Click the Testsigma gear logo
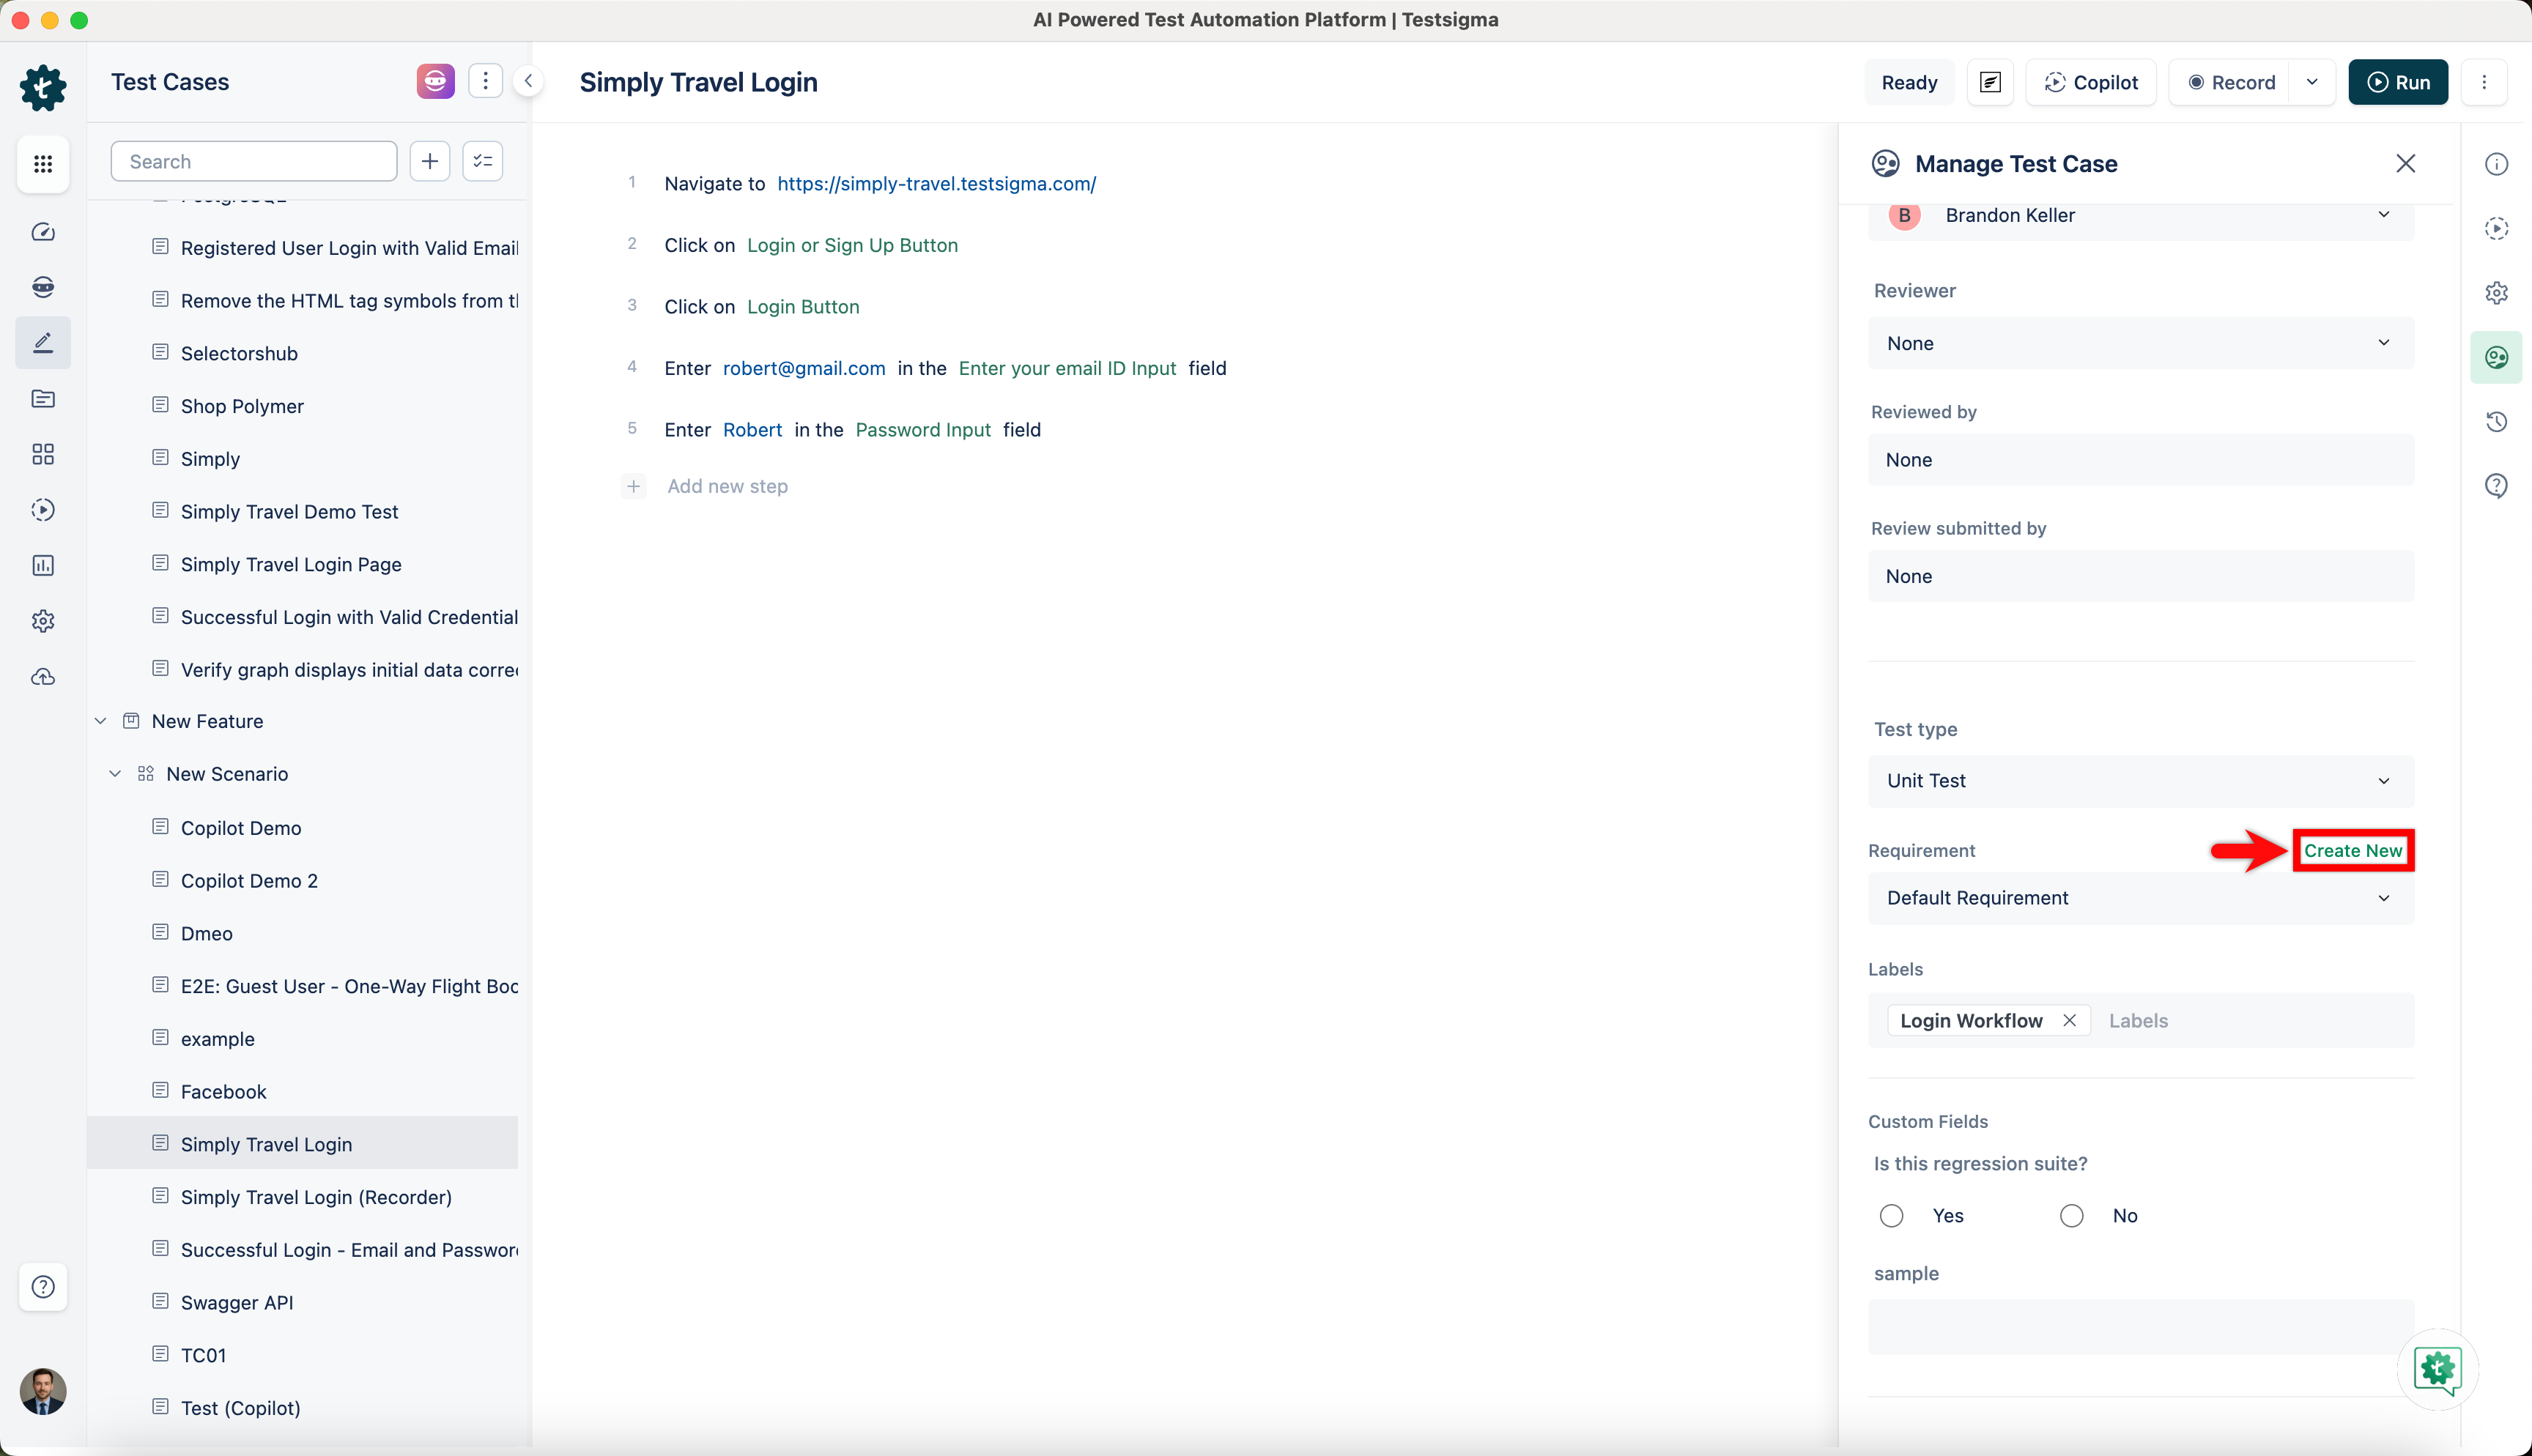The width and height of the screenshot is (2532, 1456). 43,87
